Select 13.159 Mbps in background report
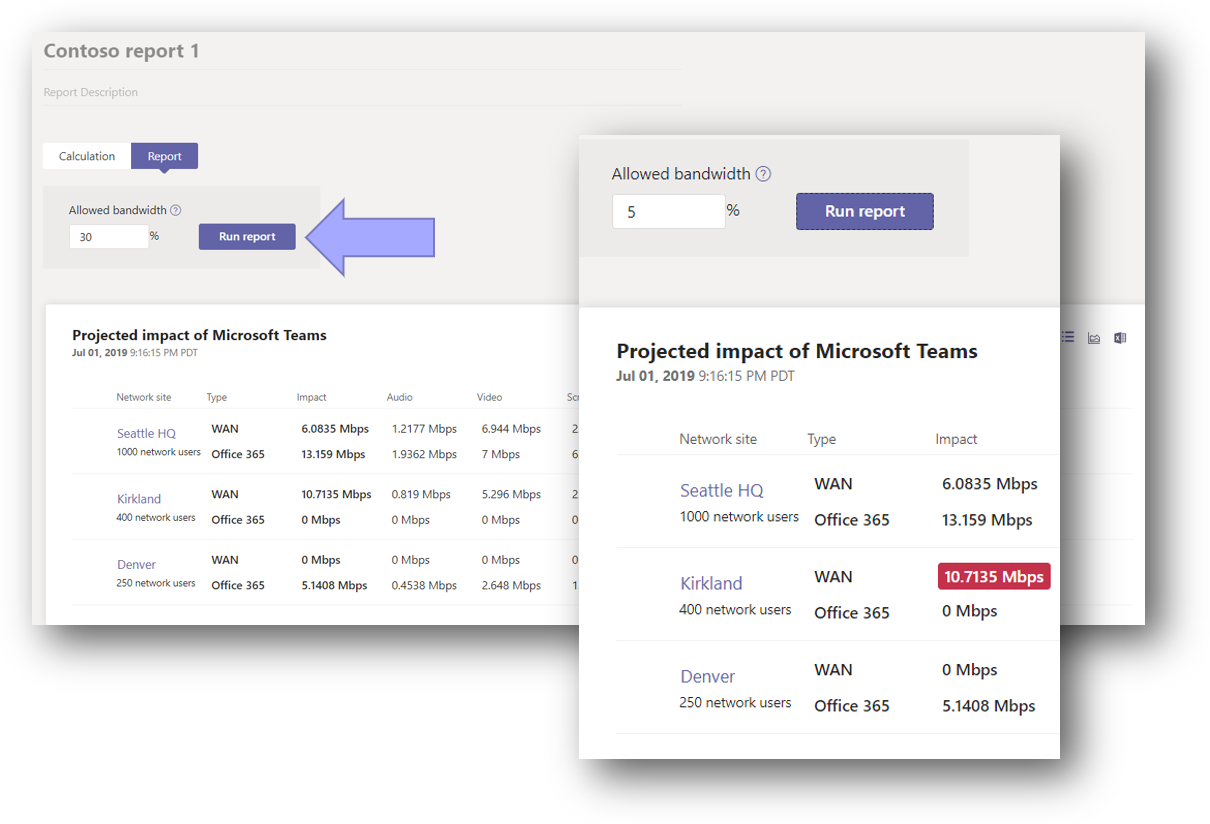 pyautogui.click(x=333, y=454)
